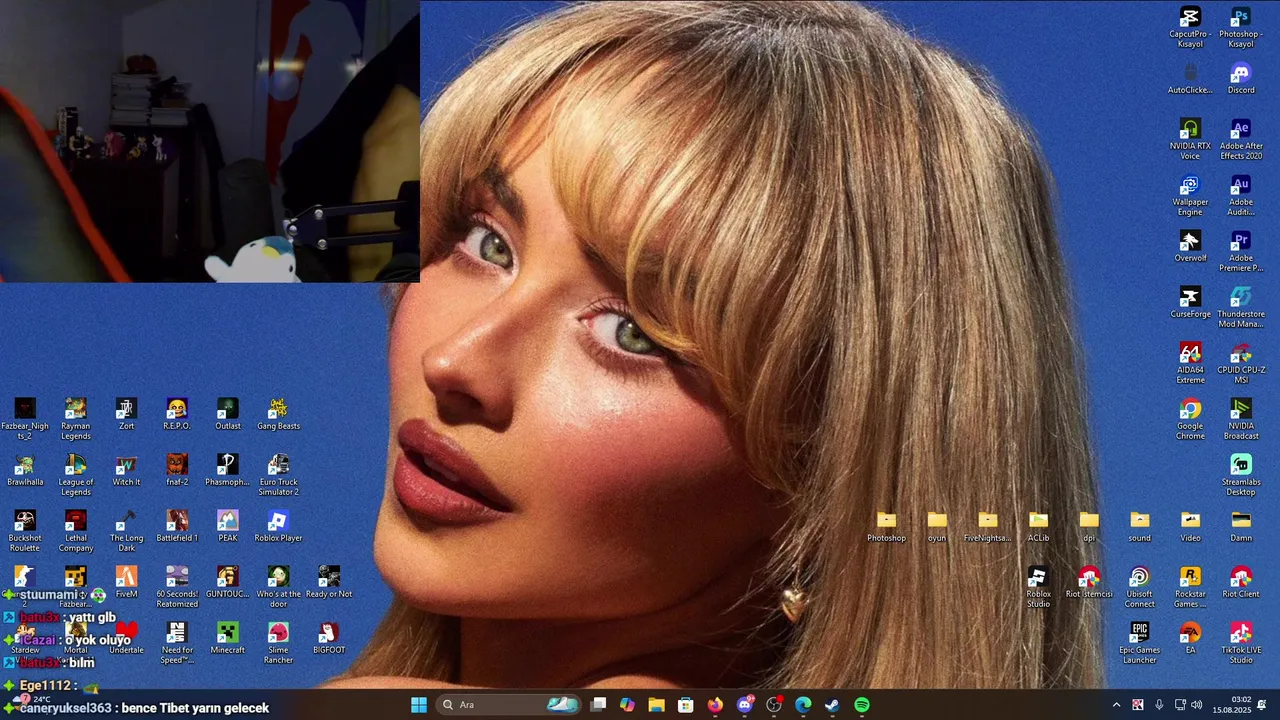
Task: Select League of Legends desktop icon
Action: (x=75, y=474)
